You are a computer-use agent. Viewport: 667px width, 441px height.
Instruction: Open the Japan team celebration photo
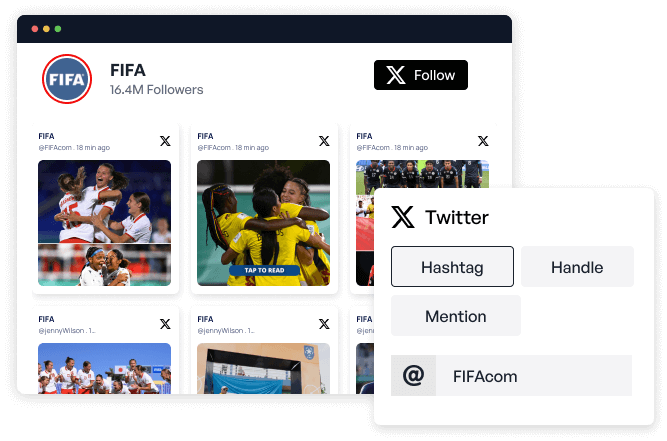pos(105,368)
